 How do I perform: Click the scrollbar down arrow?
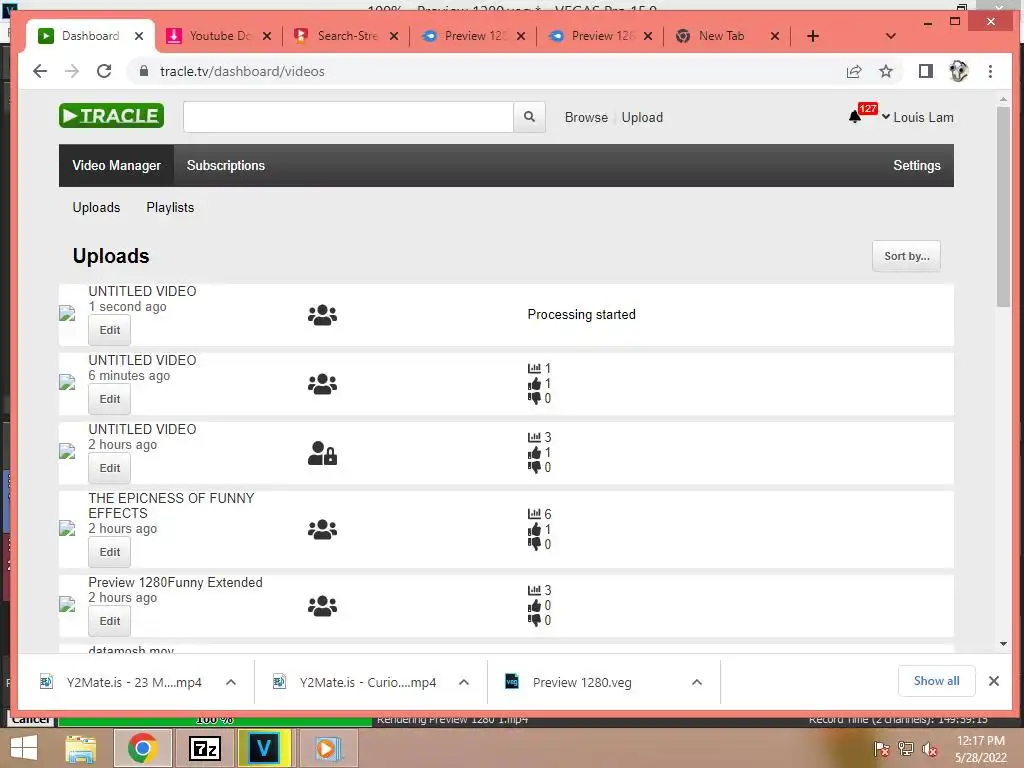(1003, 644)
